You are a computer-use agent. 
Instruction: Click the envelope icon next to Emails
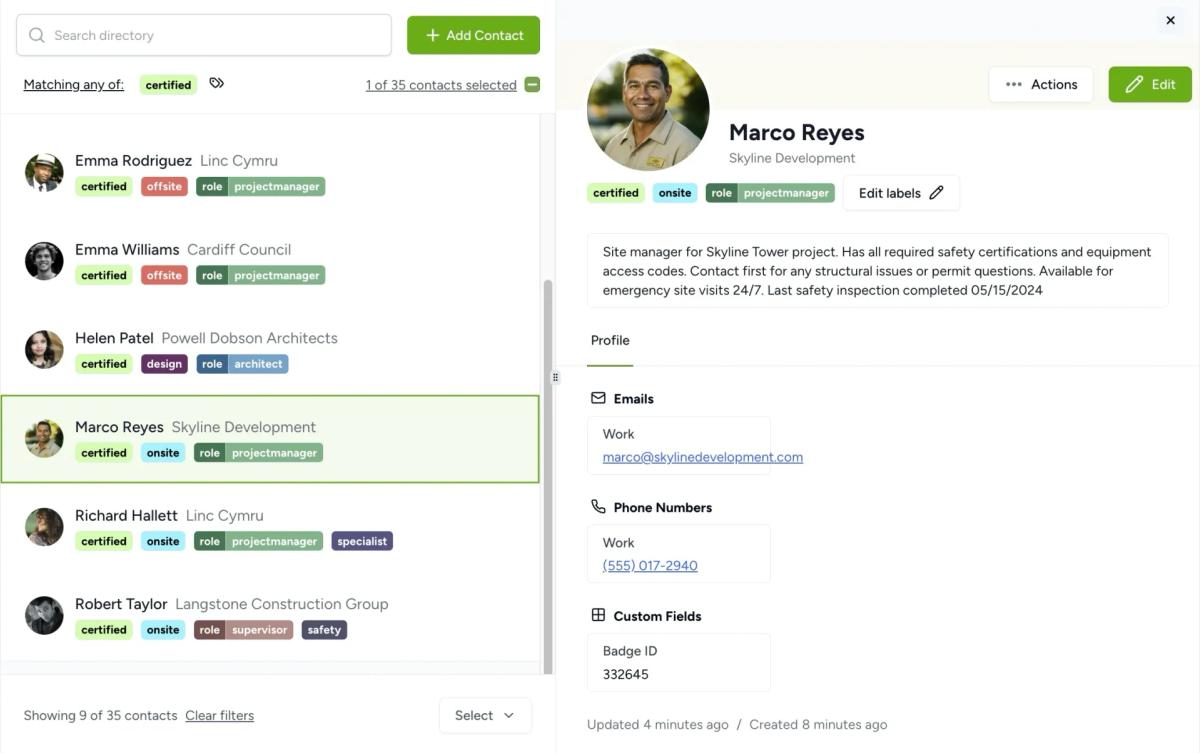tap(599, 397)
